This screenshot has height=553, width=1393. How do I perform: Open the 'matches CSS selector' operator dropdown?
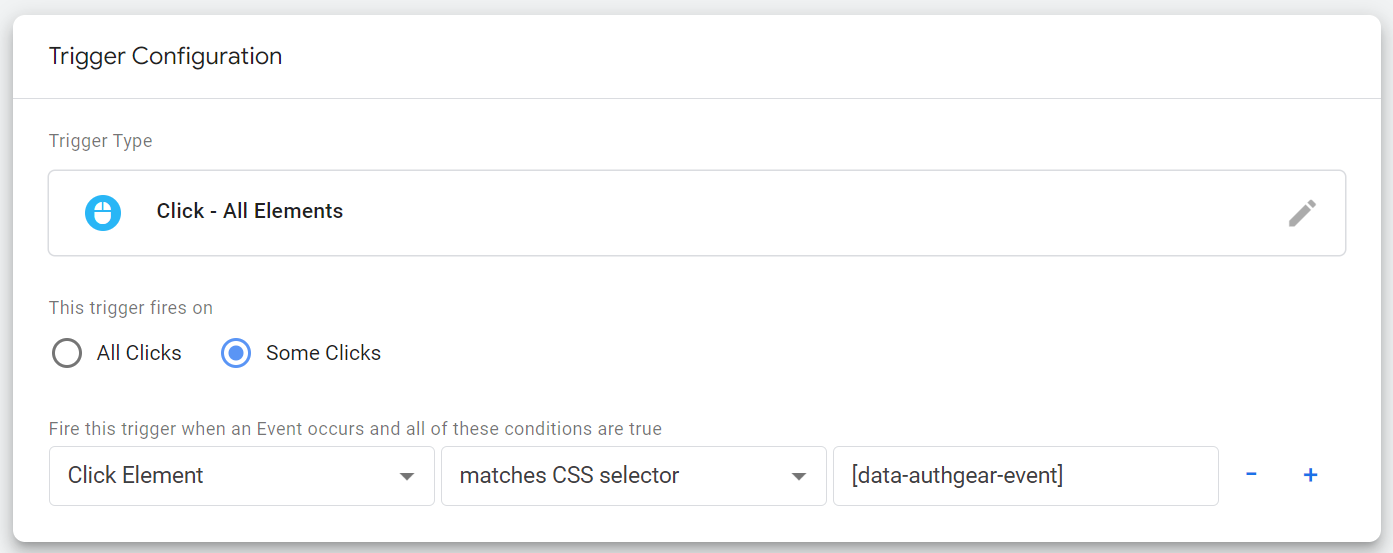coord(634,476)
